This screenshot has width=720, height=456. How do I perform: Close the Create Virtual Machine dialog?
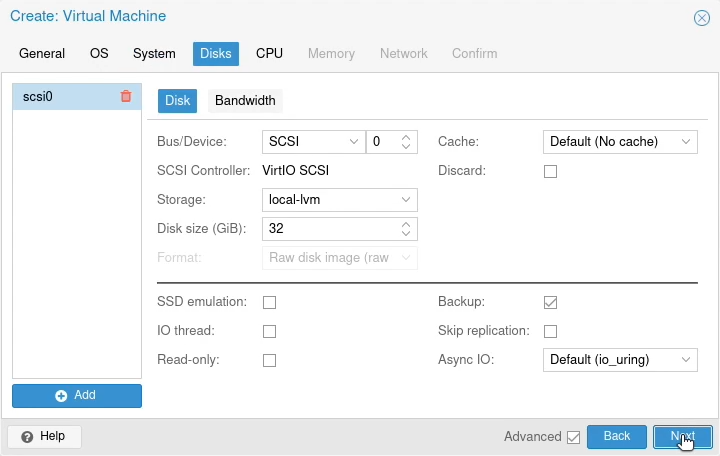coord(701,17)
